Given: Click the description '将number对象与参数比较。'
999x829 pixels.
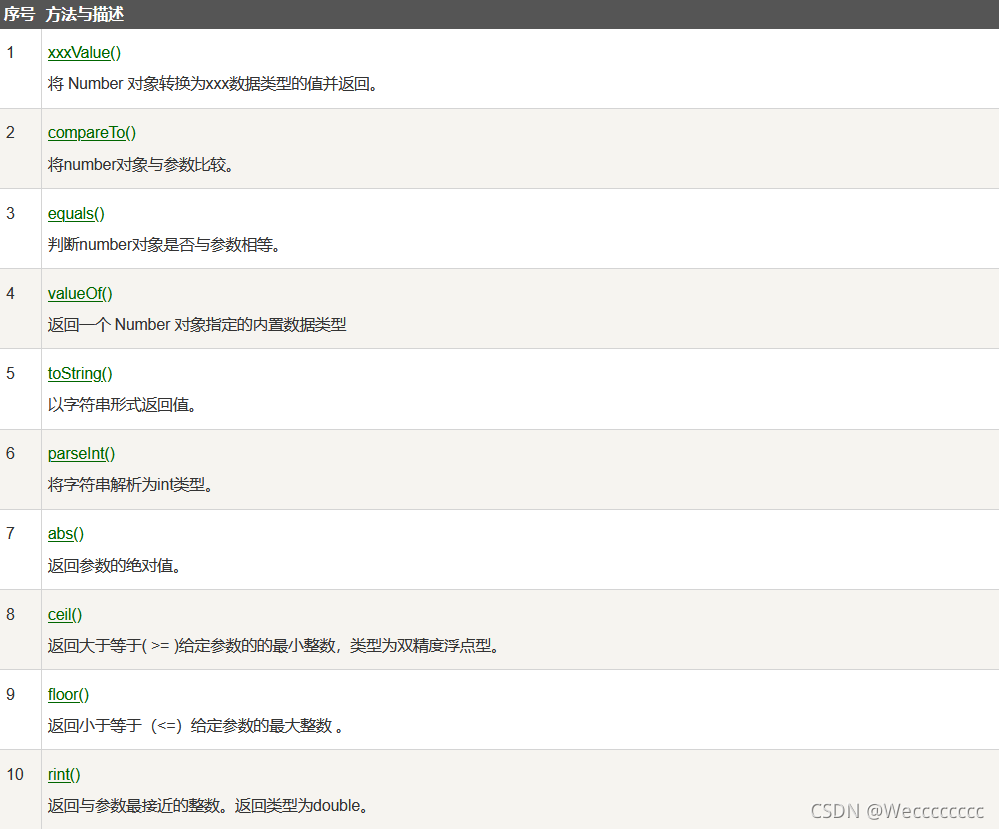Looking at the screenshot, I should click(x=141, y=164).
